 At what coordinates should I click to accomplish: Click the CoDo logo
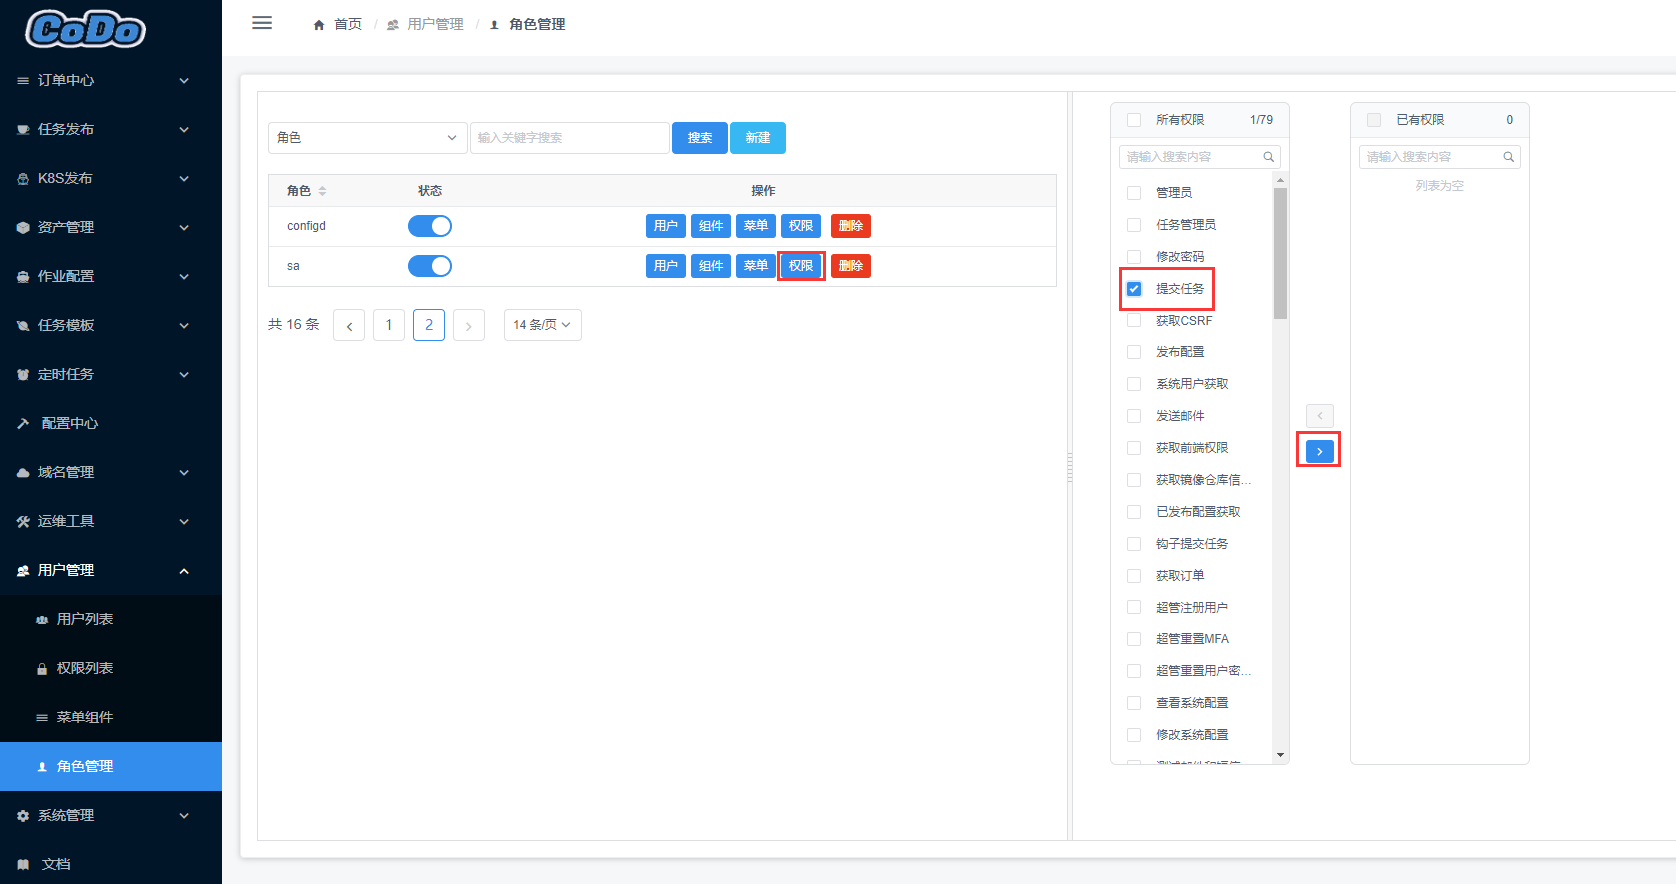(x=86, y=29)
